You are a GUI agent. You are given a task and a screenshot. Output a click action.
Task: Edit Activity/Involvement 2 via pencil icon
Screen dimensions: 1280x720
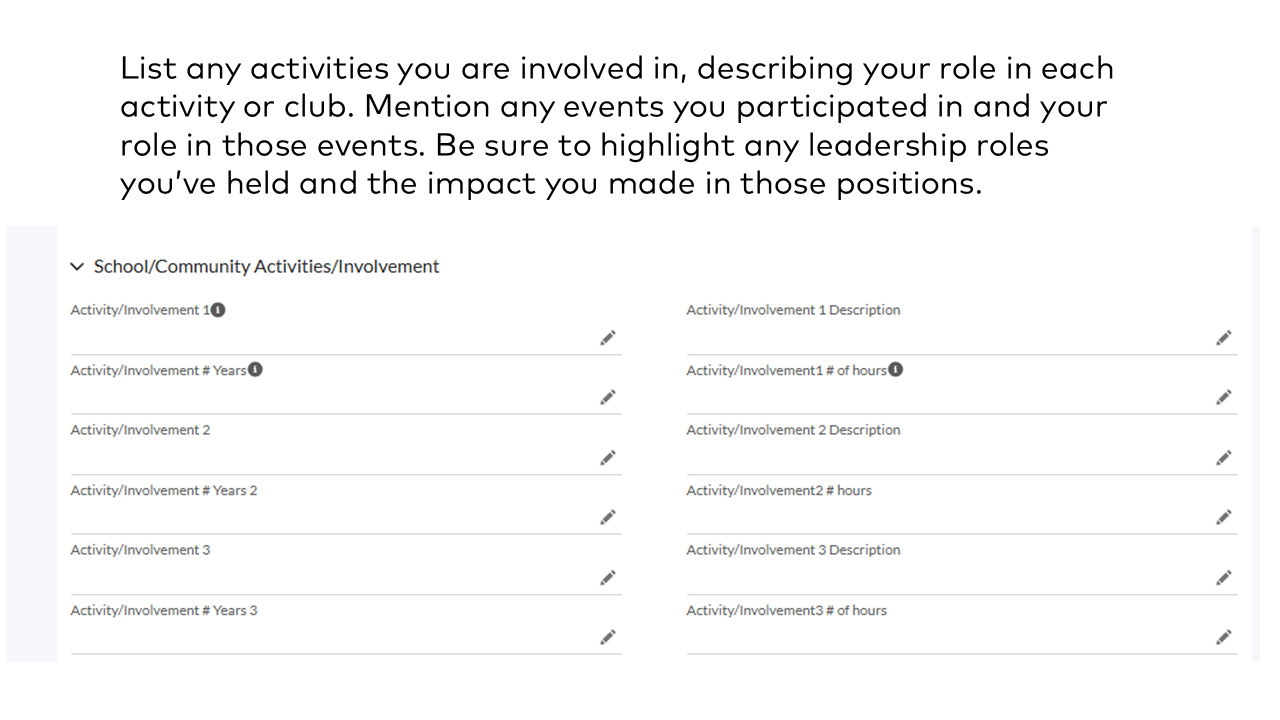click(x=608, y=458)
